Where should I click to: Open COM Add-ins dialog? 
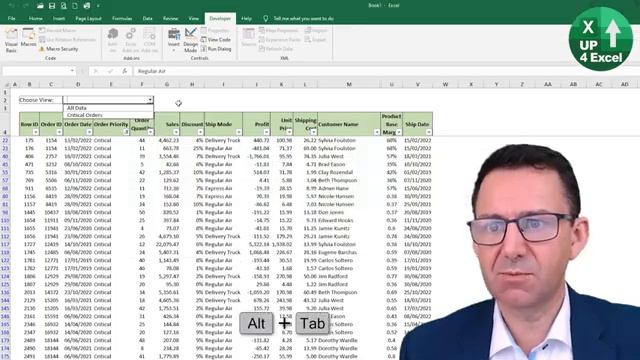(149, 40)
